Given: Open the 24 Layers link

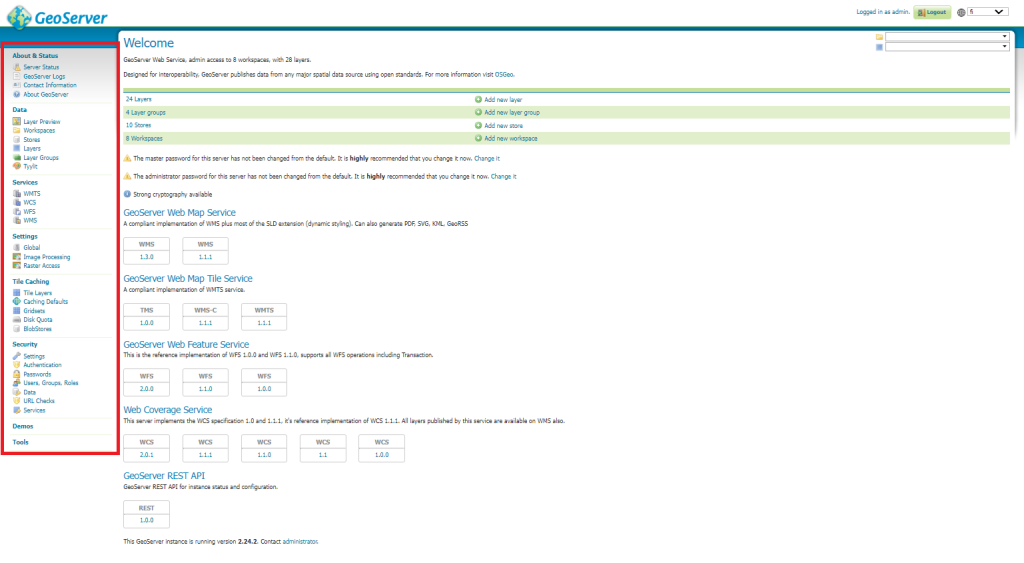Looking at the screenshot, I should click(x=138, y=99).
